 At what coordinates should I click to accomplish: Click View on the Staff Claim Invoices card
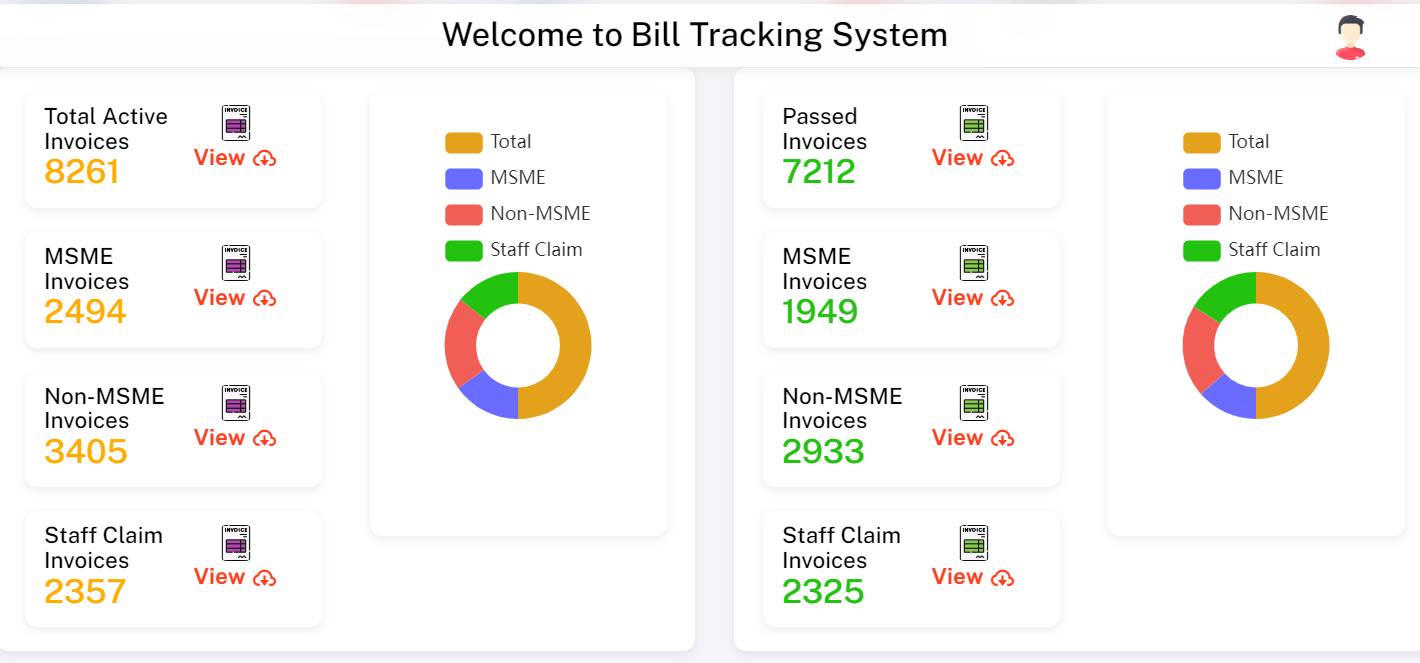click(220, 578)
